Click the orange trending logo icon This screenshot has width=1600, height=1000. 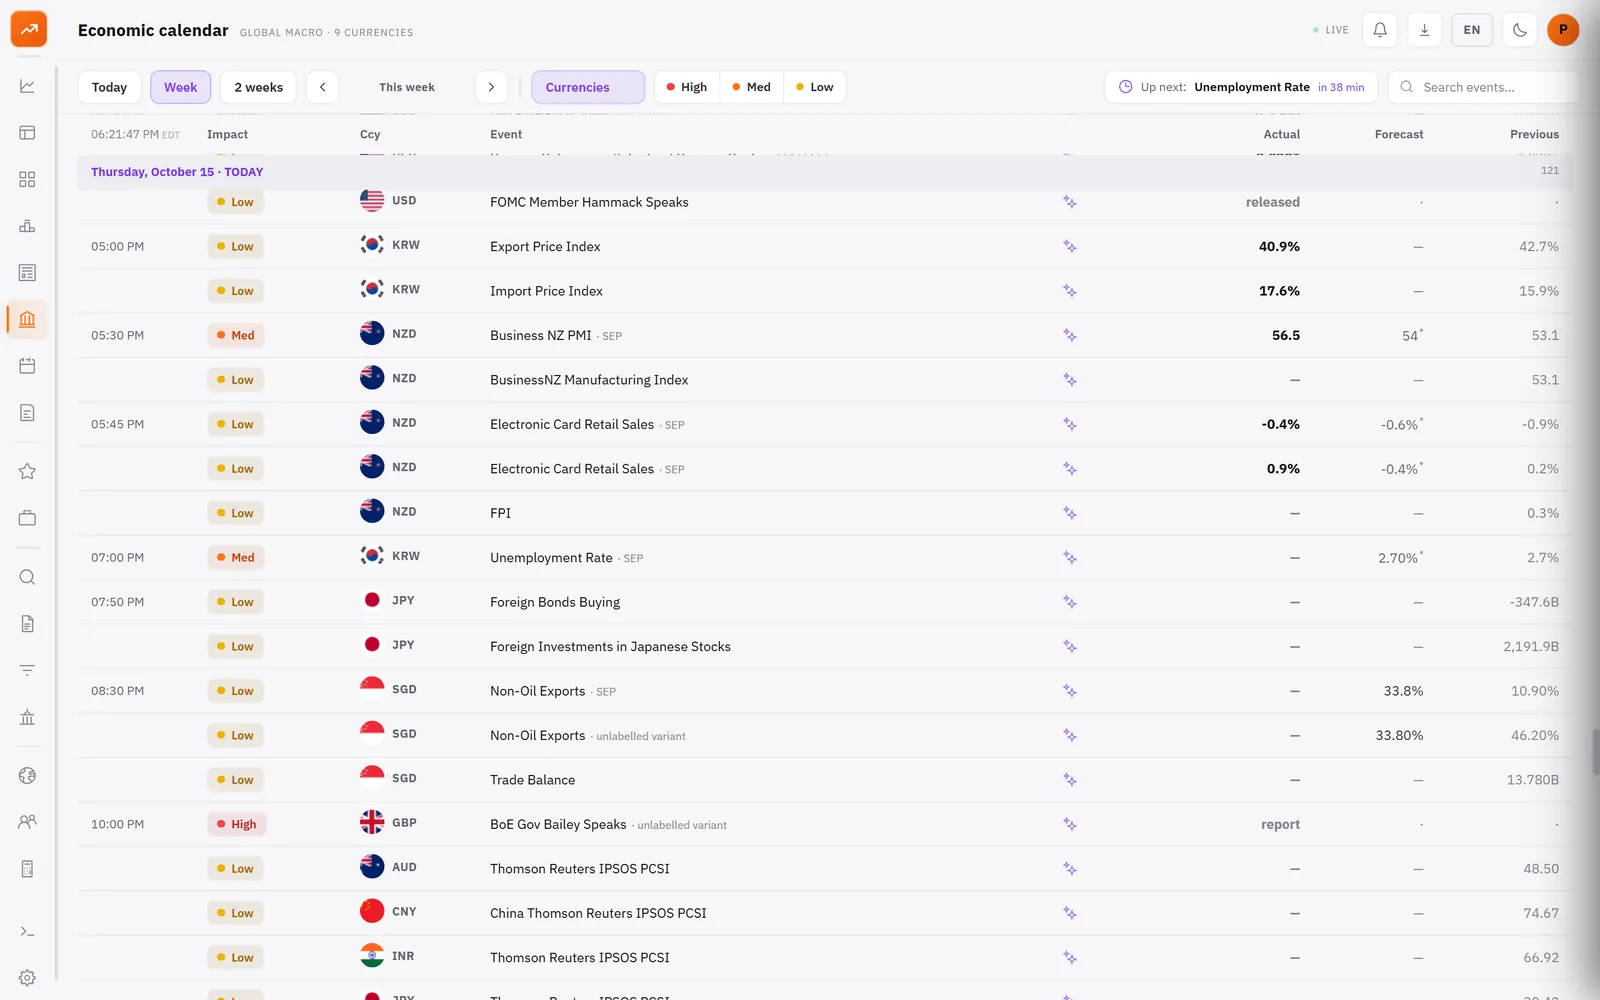[x=29, y=29]
